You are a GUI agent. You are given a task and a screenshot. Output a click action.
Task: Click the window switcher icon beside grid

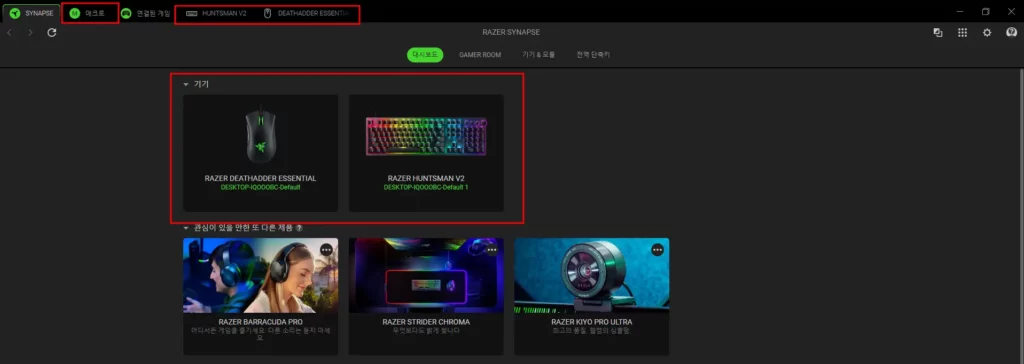tap(938, 33)
